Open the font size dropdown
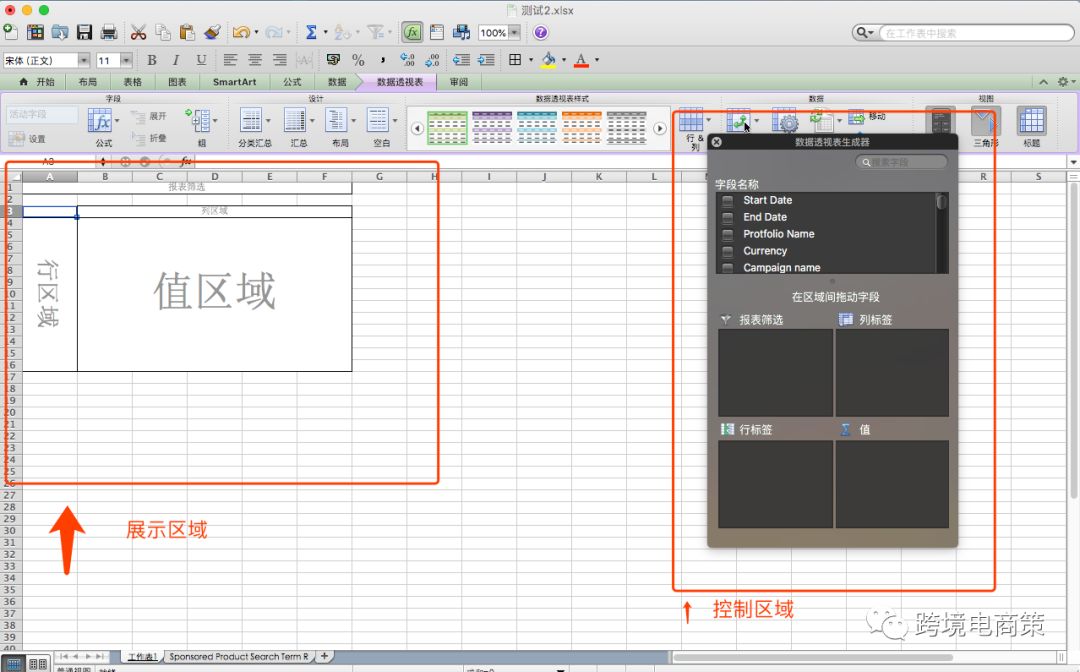1080x672 pixels. pyautogui.click(x=126, y=61)
